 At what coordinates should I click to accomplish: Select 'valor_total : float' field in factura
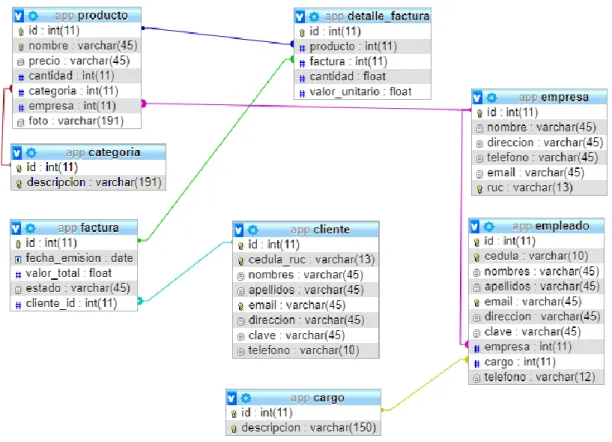[74, 273]
